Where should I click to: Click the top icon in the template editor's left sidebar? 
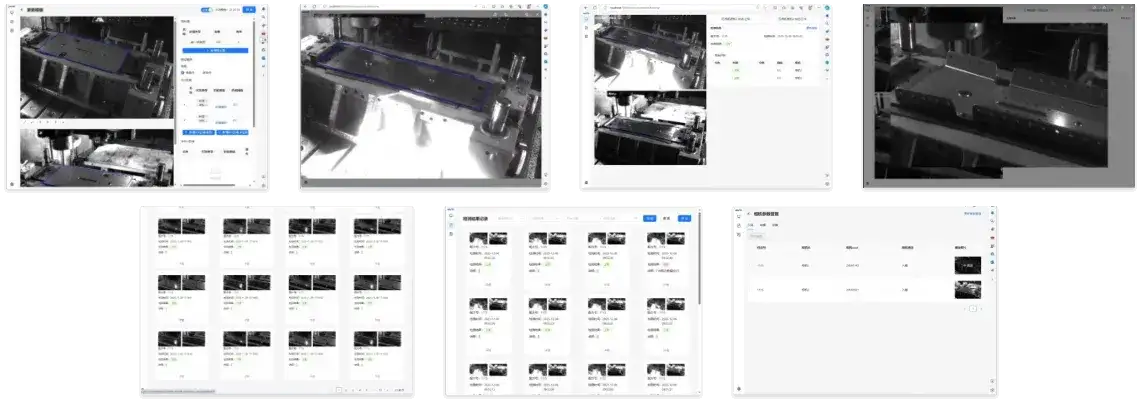(11, 11)
